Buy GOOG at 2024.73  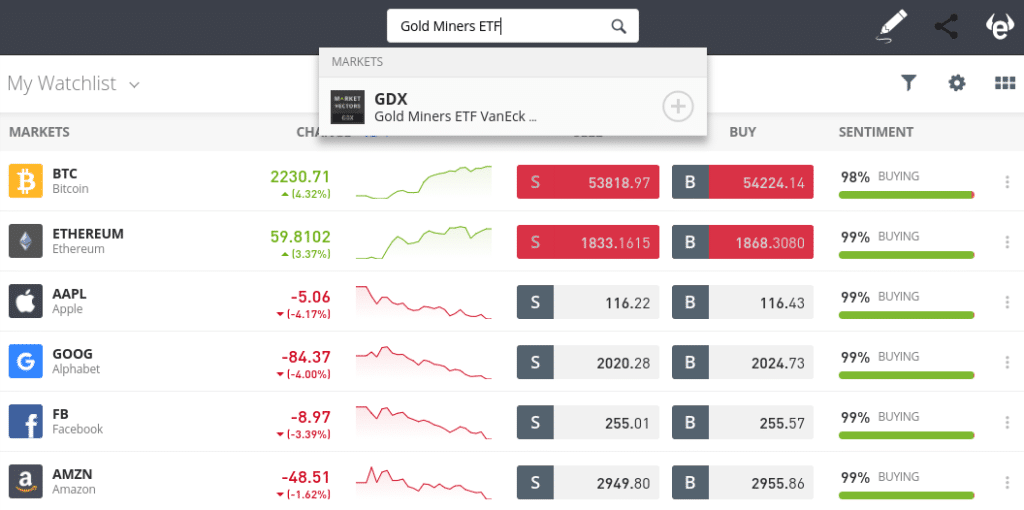(743, 362)
